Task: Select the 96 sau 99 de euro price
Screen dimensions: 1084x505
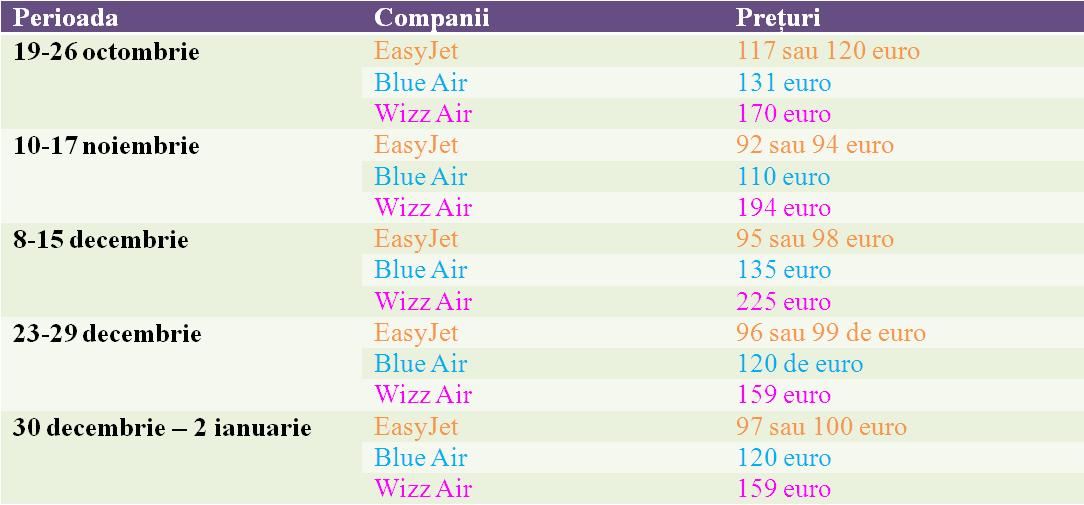Action: 831,333
